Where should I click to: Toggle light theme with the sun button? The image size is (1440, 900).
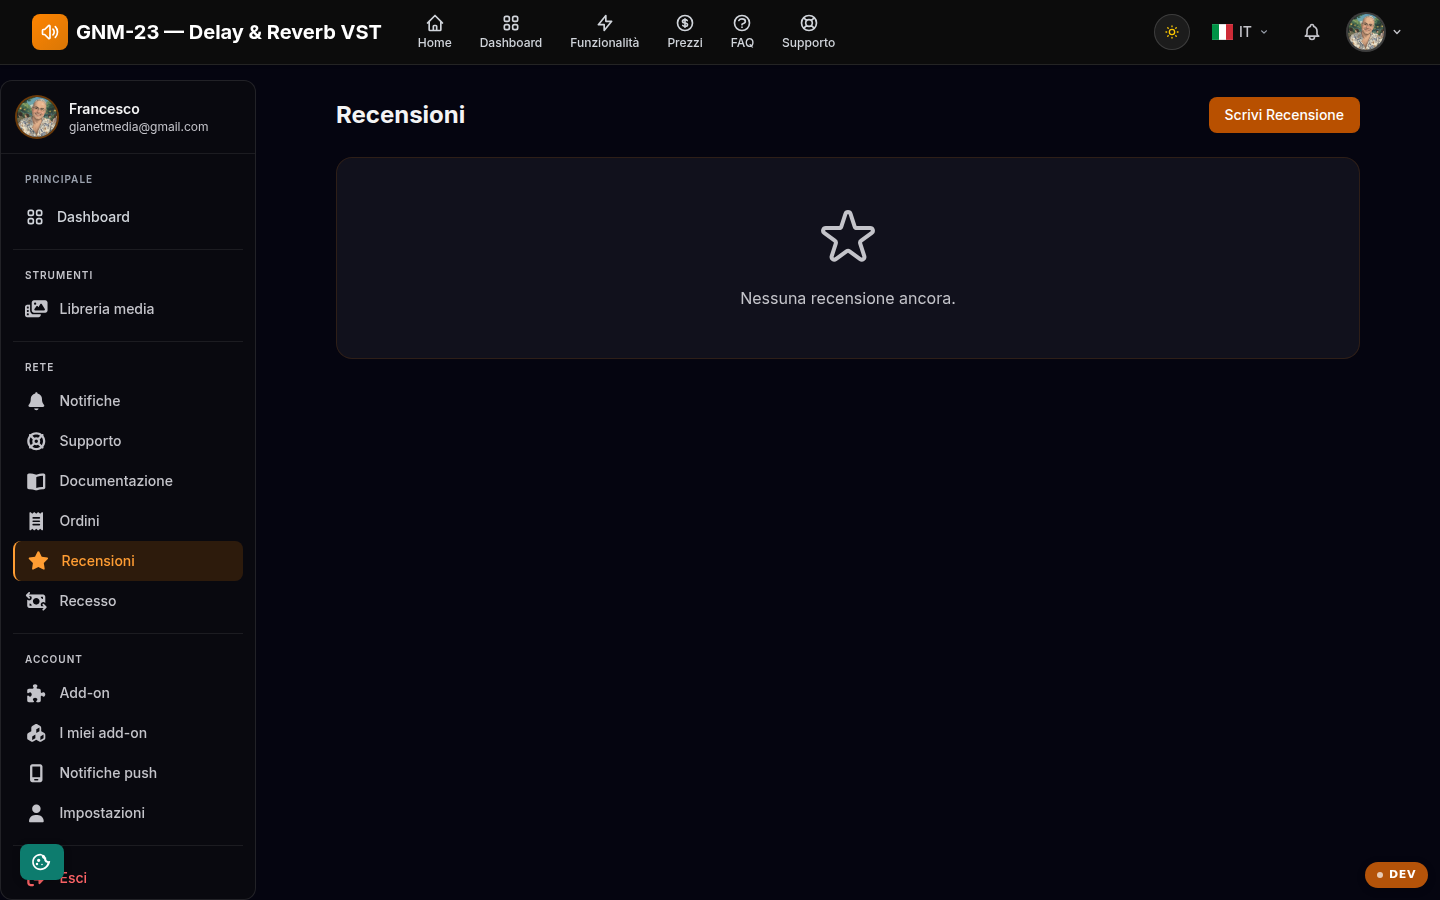(1172, 32)
